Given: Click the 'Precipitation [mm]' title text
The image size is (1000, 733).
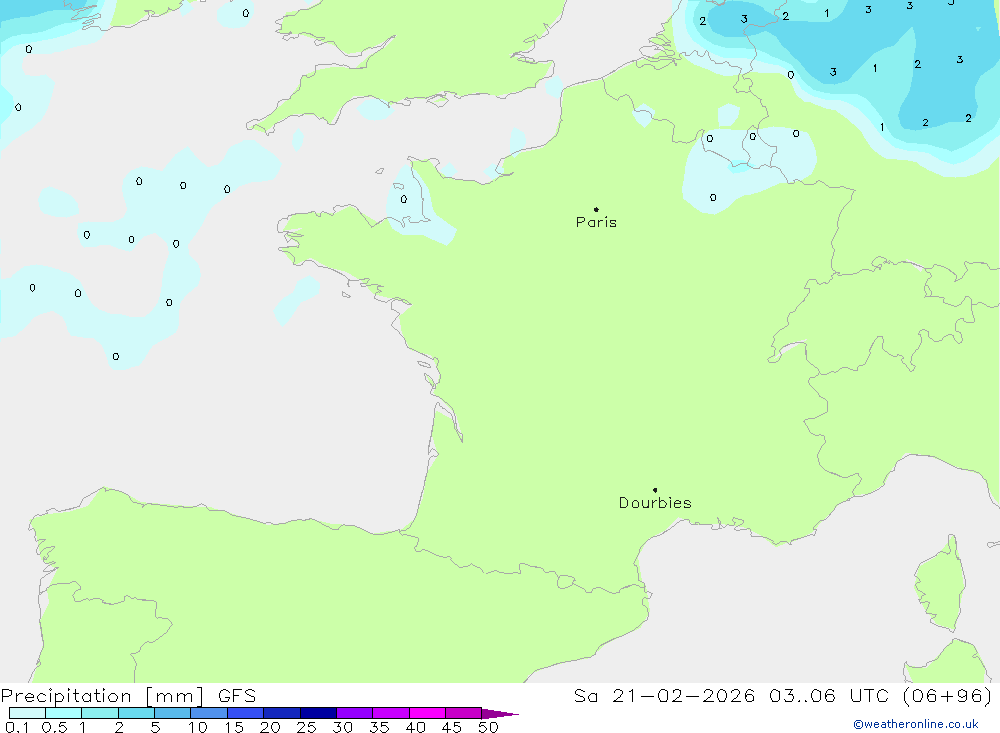Looking at the screenshot, I should (x=102, y=696).
